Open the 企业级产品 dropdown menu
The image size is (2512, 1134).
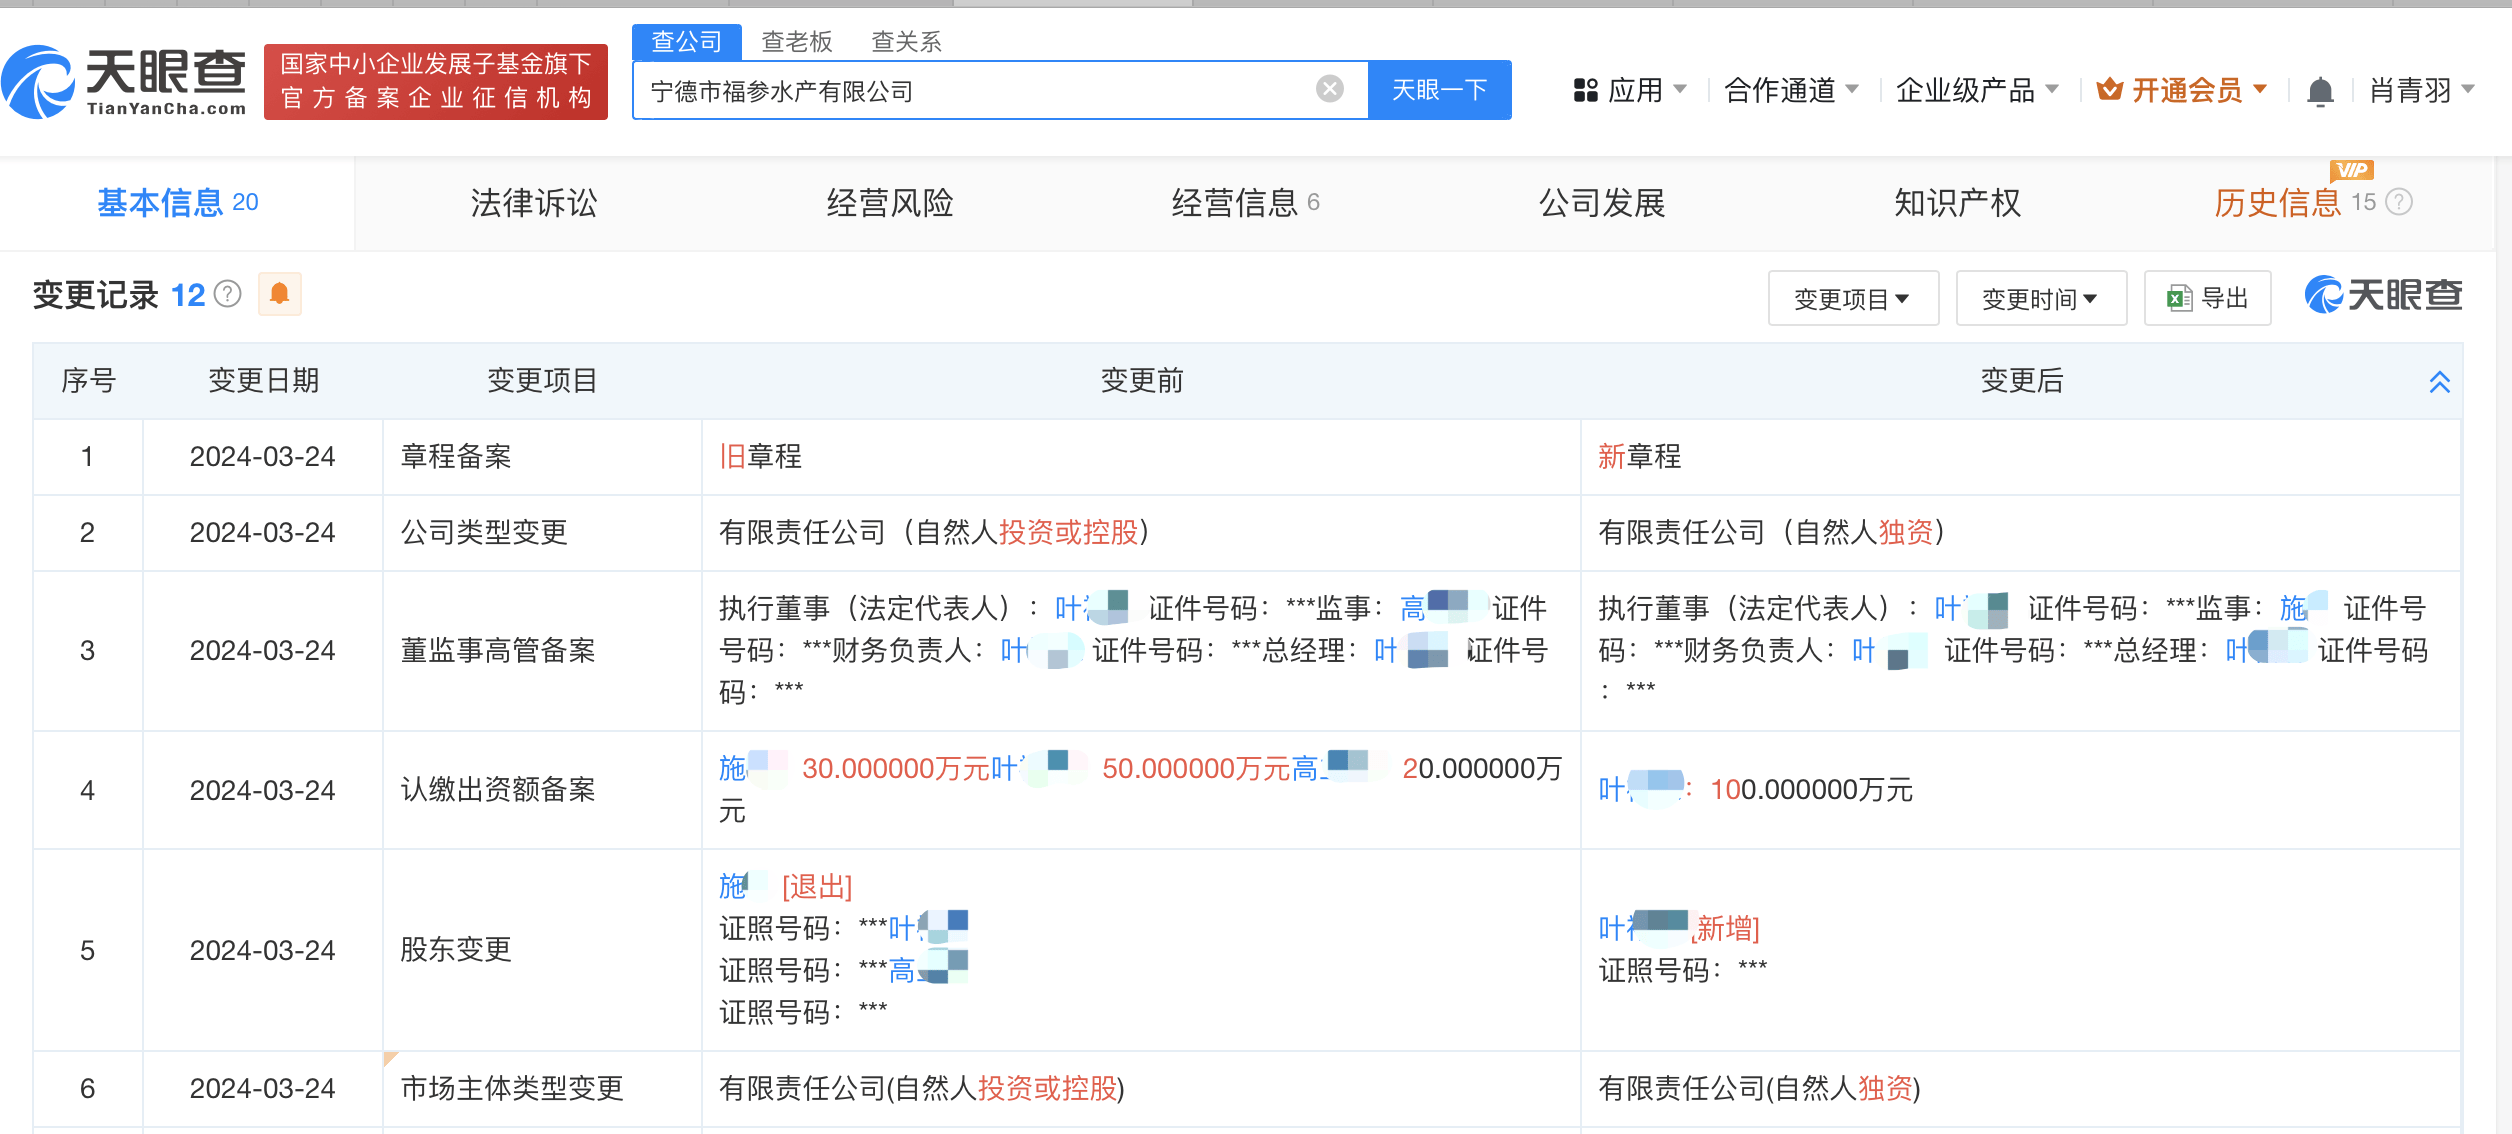click(x=1977, y=91)
